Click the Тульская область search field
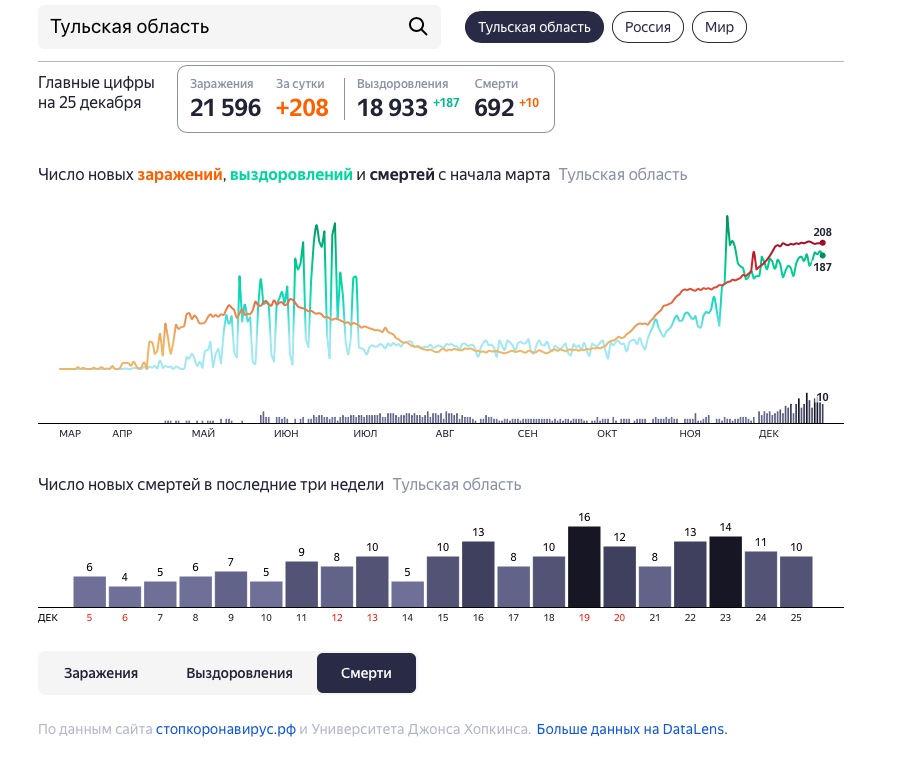 click(220, 27)
